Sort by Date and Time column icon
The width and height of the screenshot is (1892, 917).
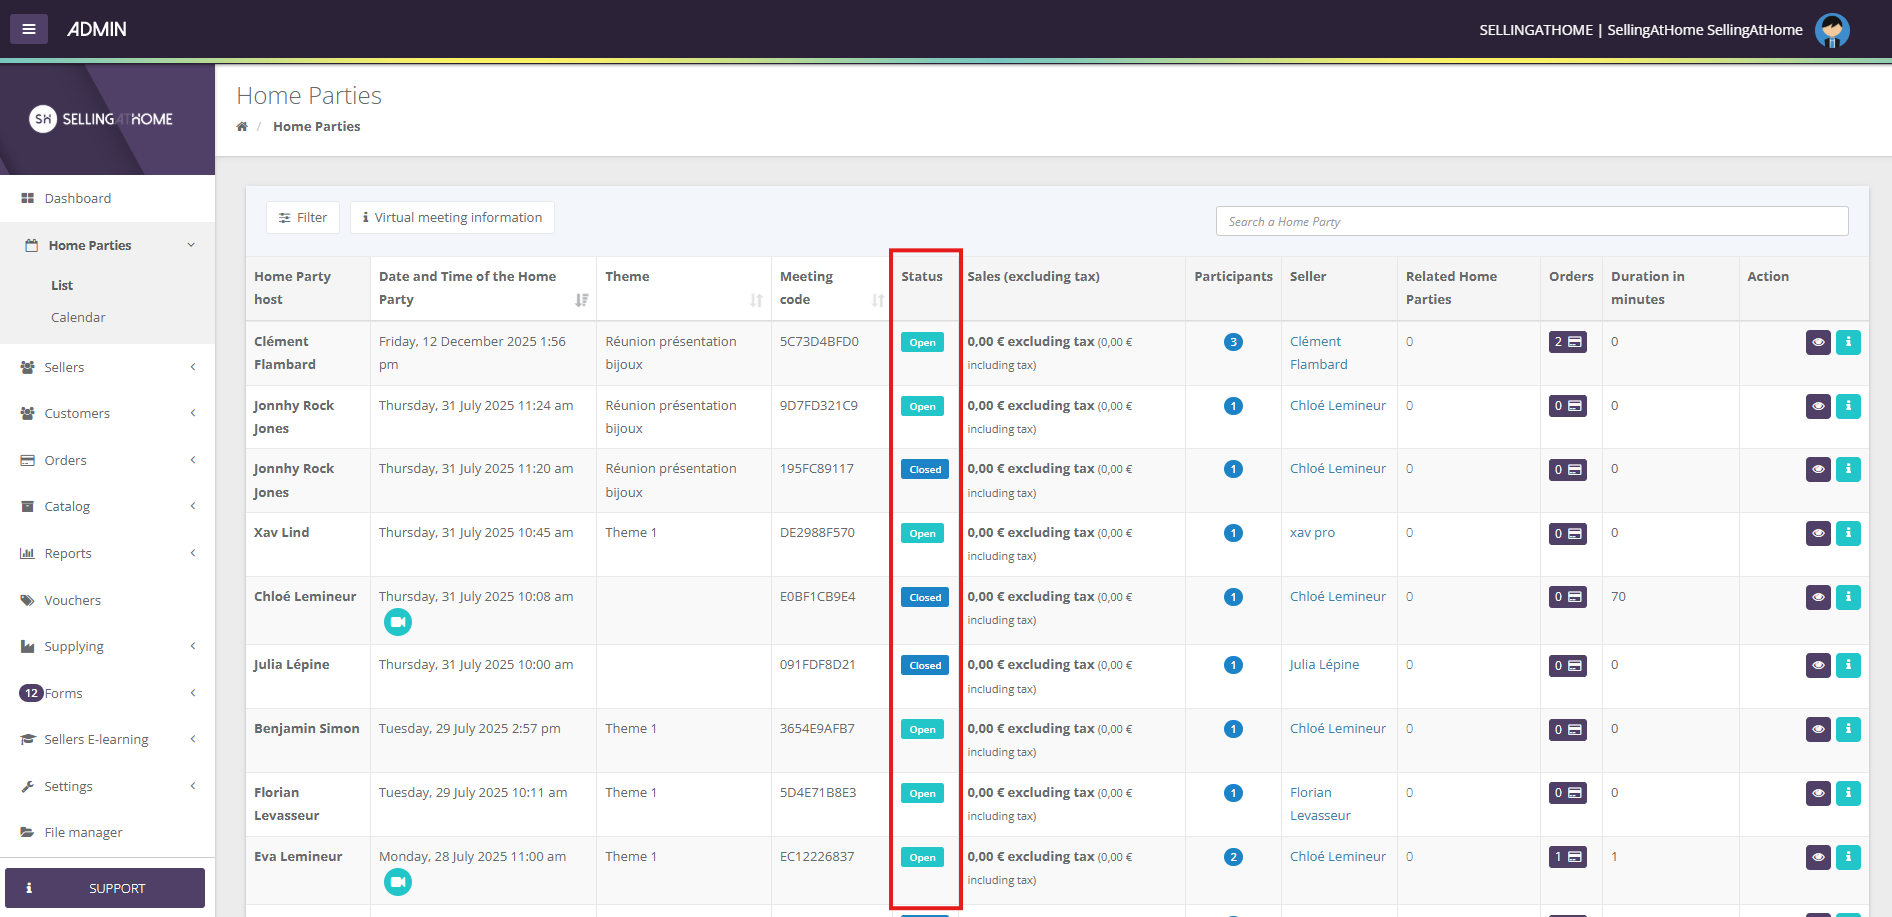pos(582,300)
